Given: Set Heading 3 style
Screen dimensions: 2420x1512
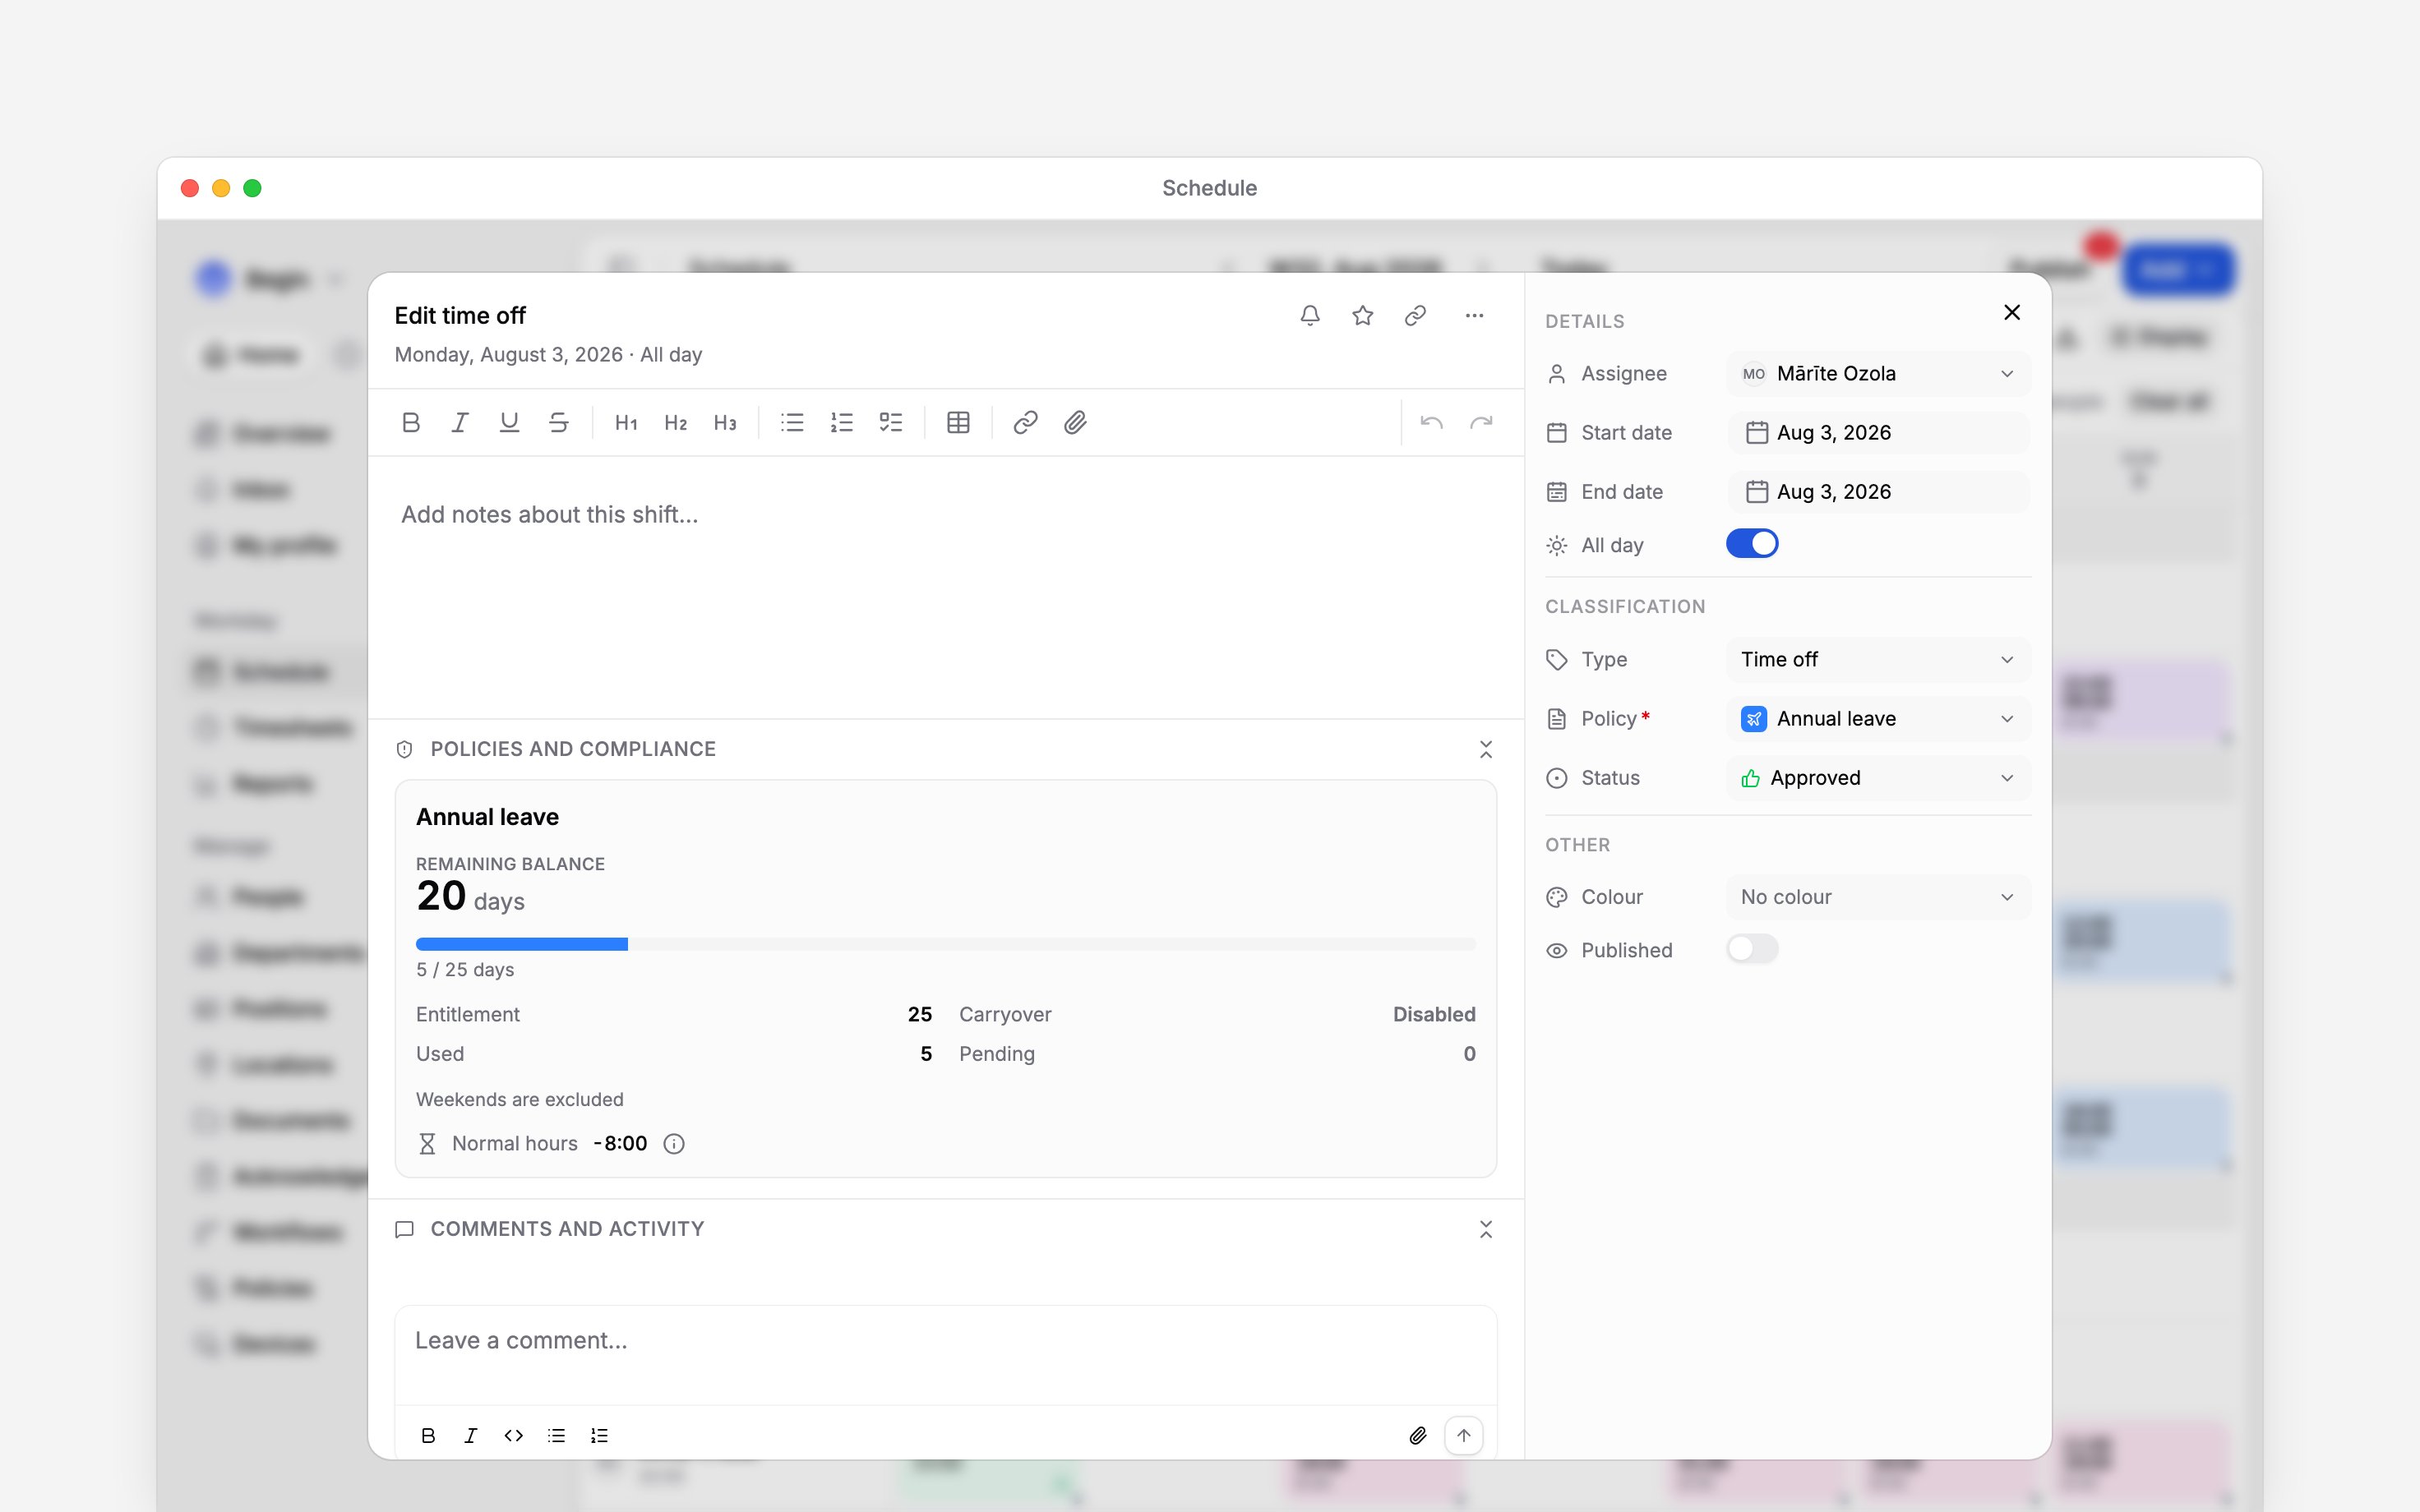Looking at the screenshot, I should (x=725, y=423).
